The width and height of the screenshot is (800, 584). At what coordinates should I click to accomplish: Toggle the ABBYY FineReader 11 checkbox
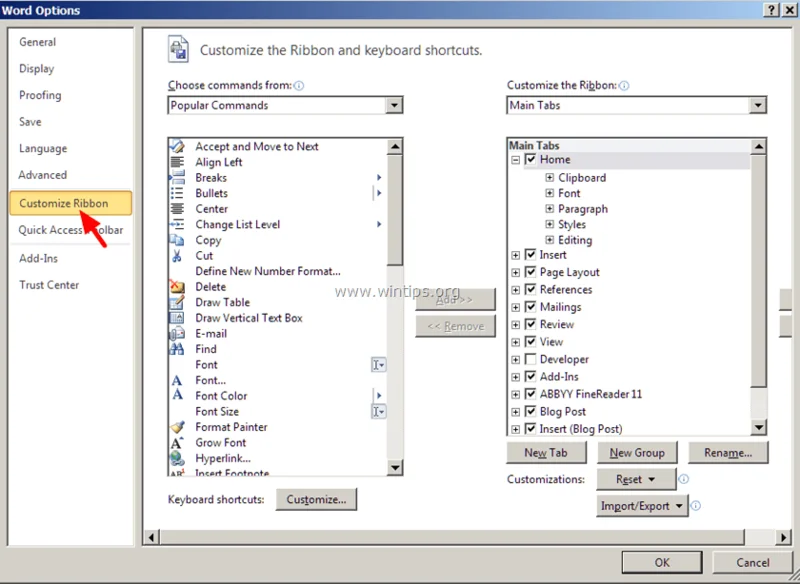tap(530, 394)
